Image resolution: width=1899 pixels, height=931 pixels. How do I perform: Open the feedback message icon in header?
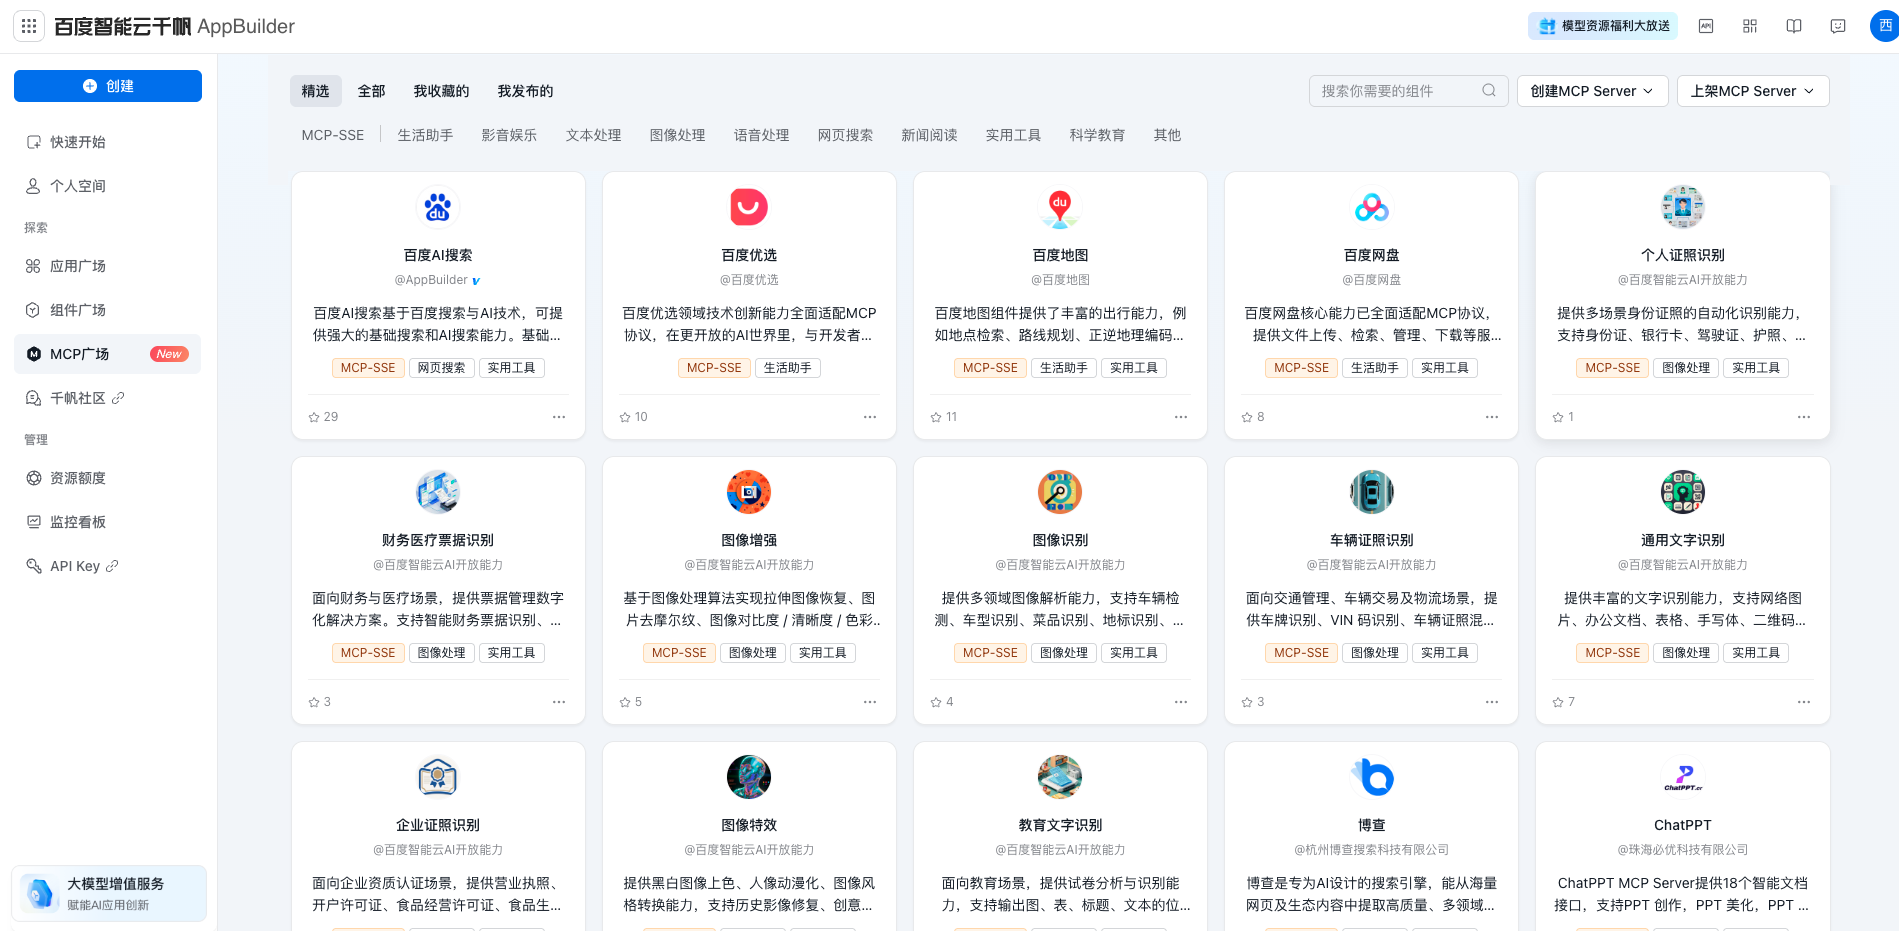[1838, 26]
